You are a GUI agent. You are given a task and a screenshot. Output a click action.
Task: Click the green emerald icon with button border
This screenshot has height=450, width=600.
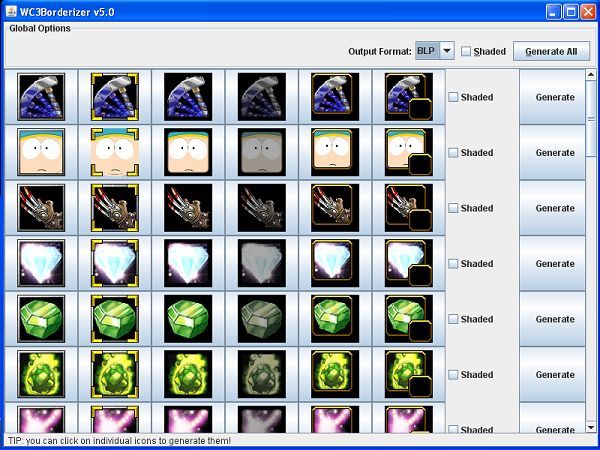41,319
